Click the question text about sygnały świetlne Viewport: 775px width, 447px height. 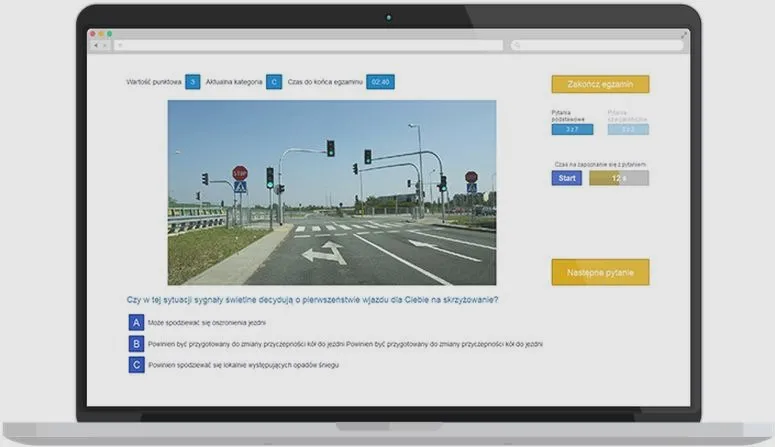pyautogui.click(x=312, y=300)
